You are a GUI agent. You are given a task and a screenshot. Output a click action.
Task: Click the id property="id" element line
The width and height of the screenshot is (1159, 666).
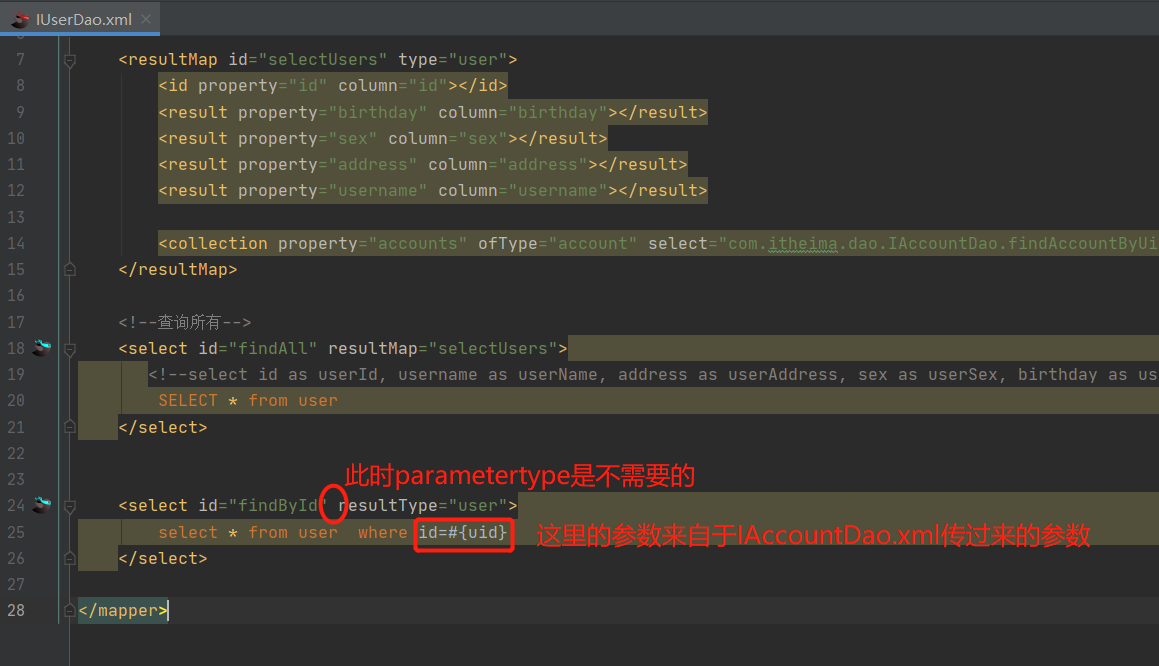point(333,86)
